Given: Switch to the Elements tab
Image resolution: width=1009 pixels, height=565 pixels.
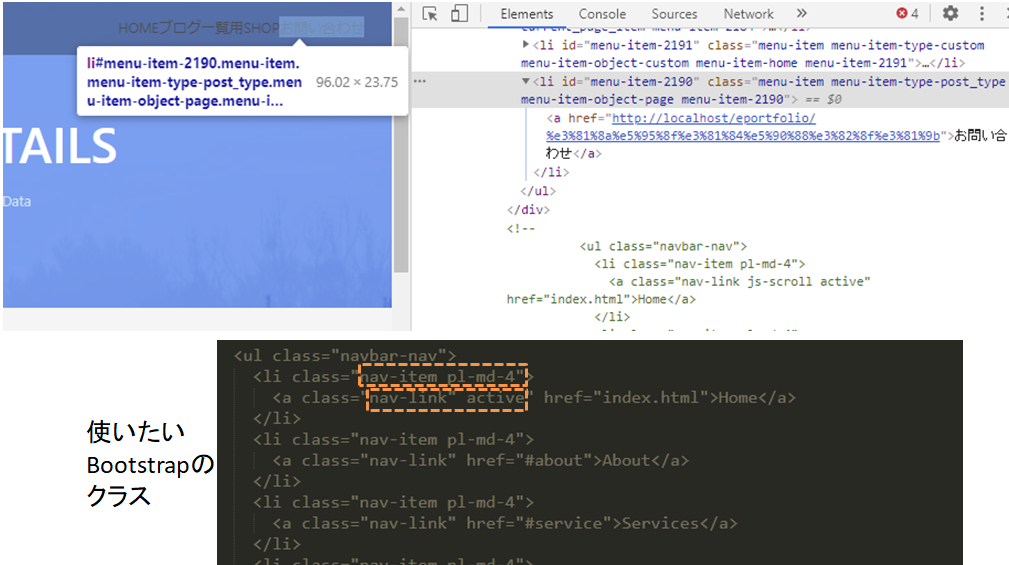Looking at the screenshot, I should coord(526,14).
